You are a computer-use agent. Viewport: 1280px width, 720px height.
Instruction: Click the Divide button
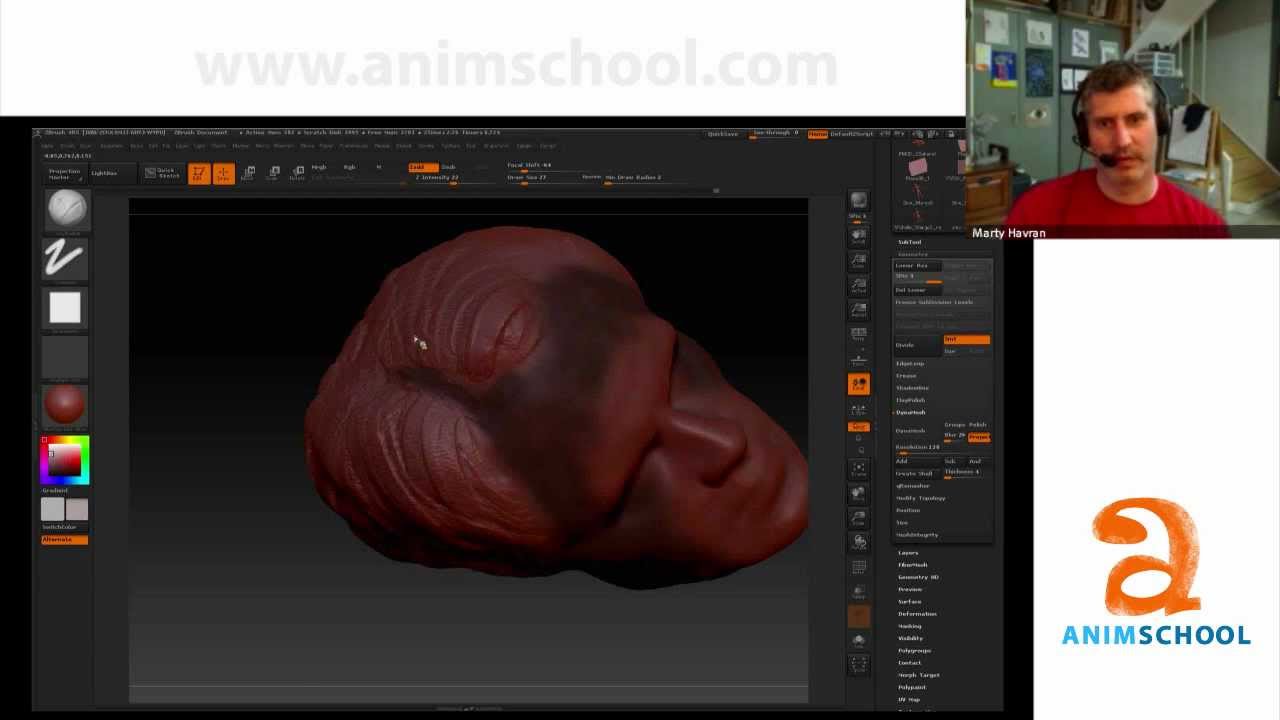point(917,345)
